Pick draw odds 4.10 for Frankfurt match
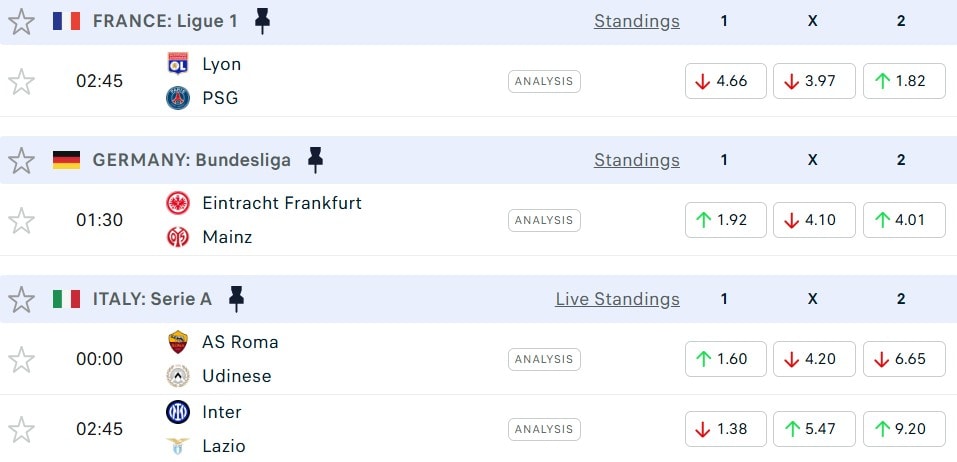The image size is (957, 462). pyautogui.click(x=814, y=220)
